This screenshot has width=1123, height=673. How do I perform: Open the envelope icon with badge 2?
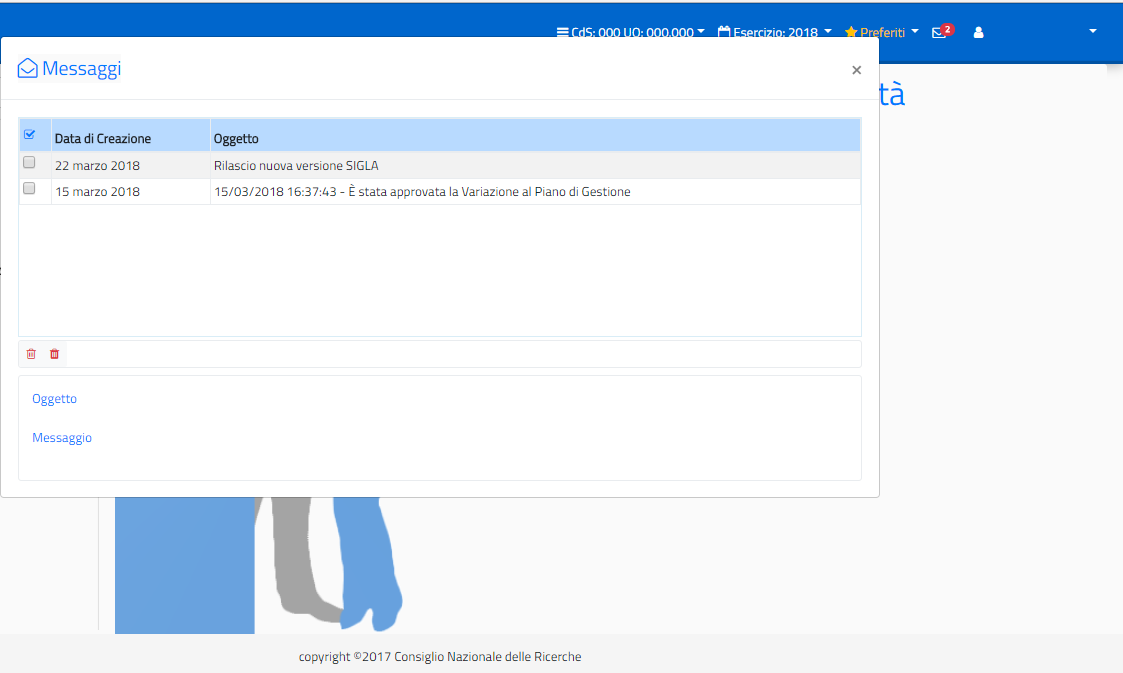(x=942, y=32)
